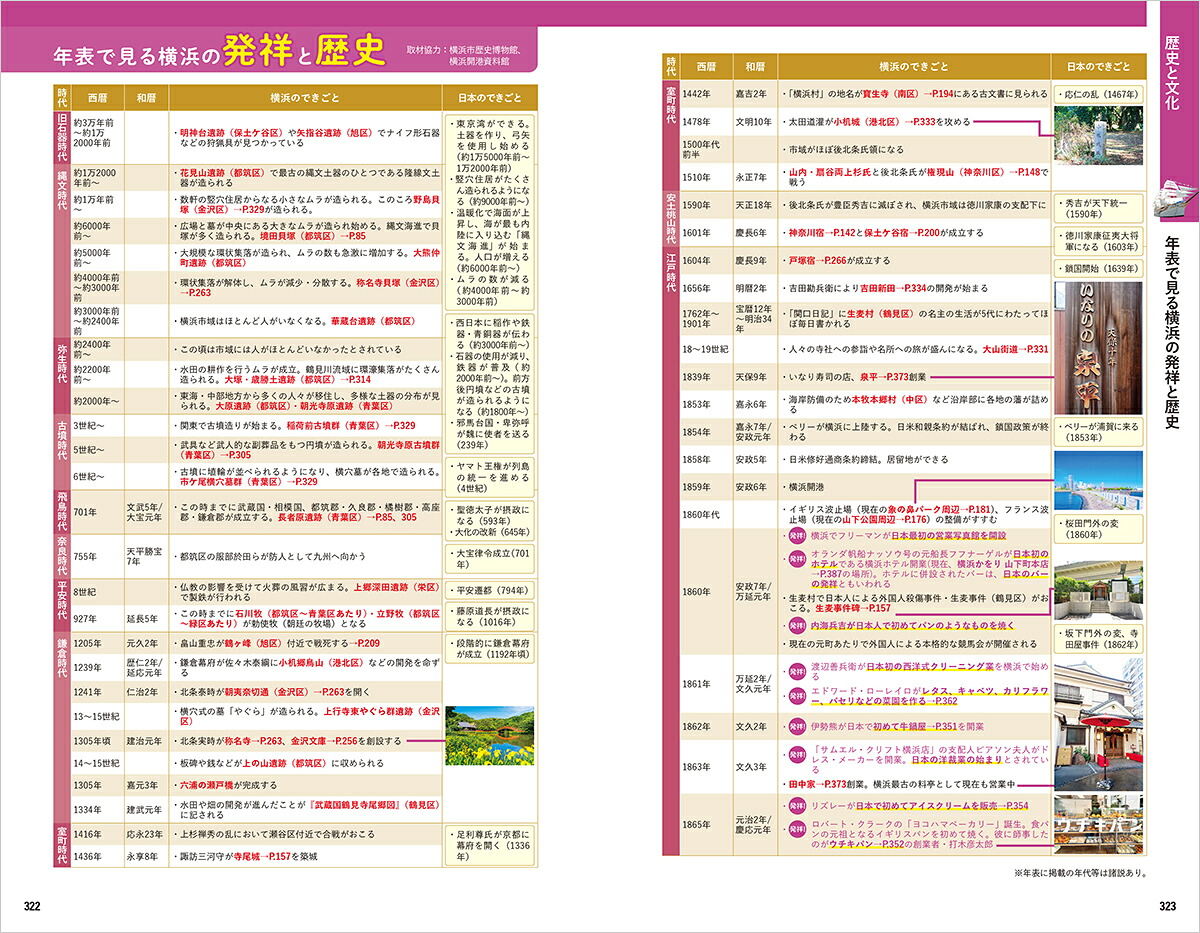
Task: Click the 発祥 badge beside 内海兵吉 bread entry
Action: (x=797, y=626)
